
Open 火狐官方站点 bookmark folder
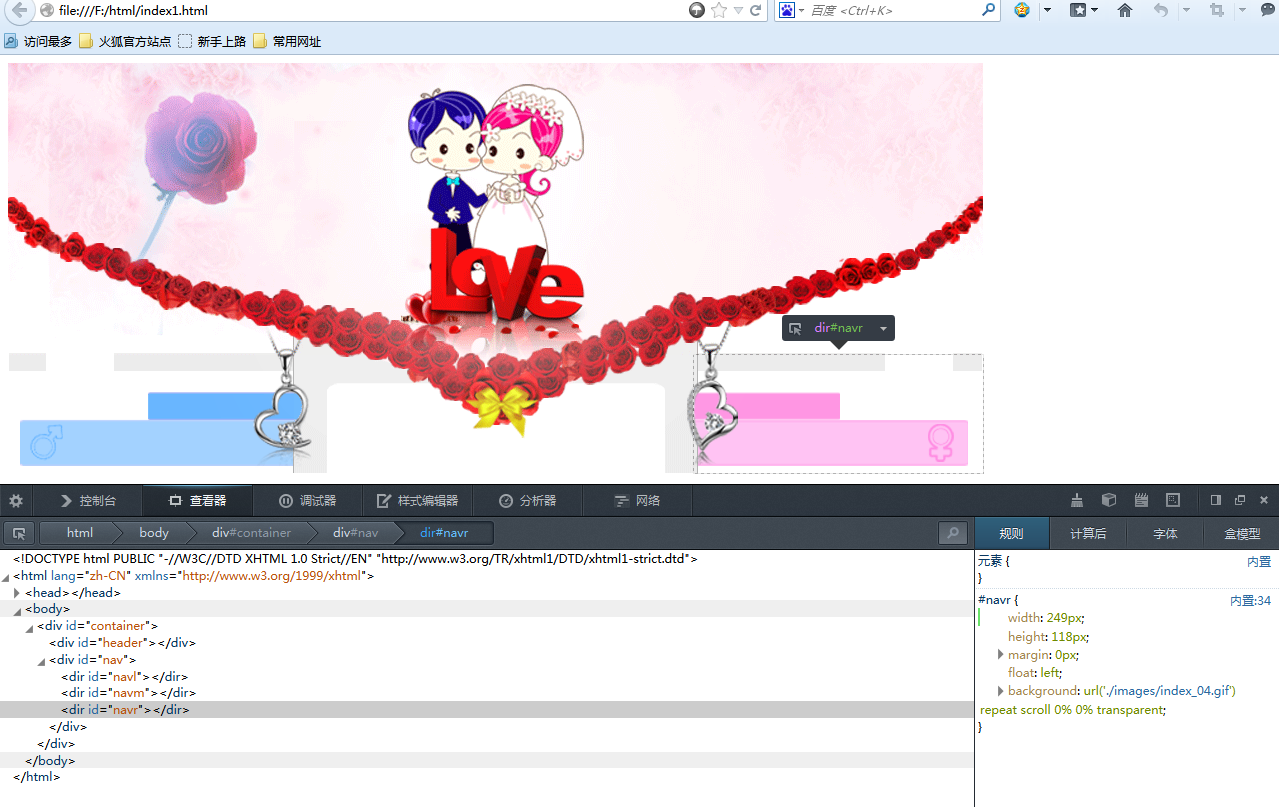[125, 42]
